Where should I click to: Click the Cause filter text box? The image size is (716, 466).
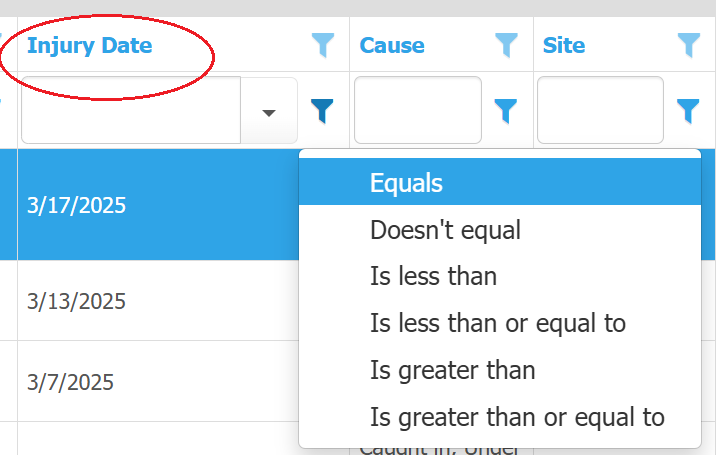417,111
